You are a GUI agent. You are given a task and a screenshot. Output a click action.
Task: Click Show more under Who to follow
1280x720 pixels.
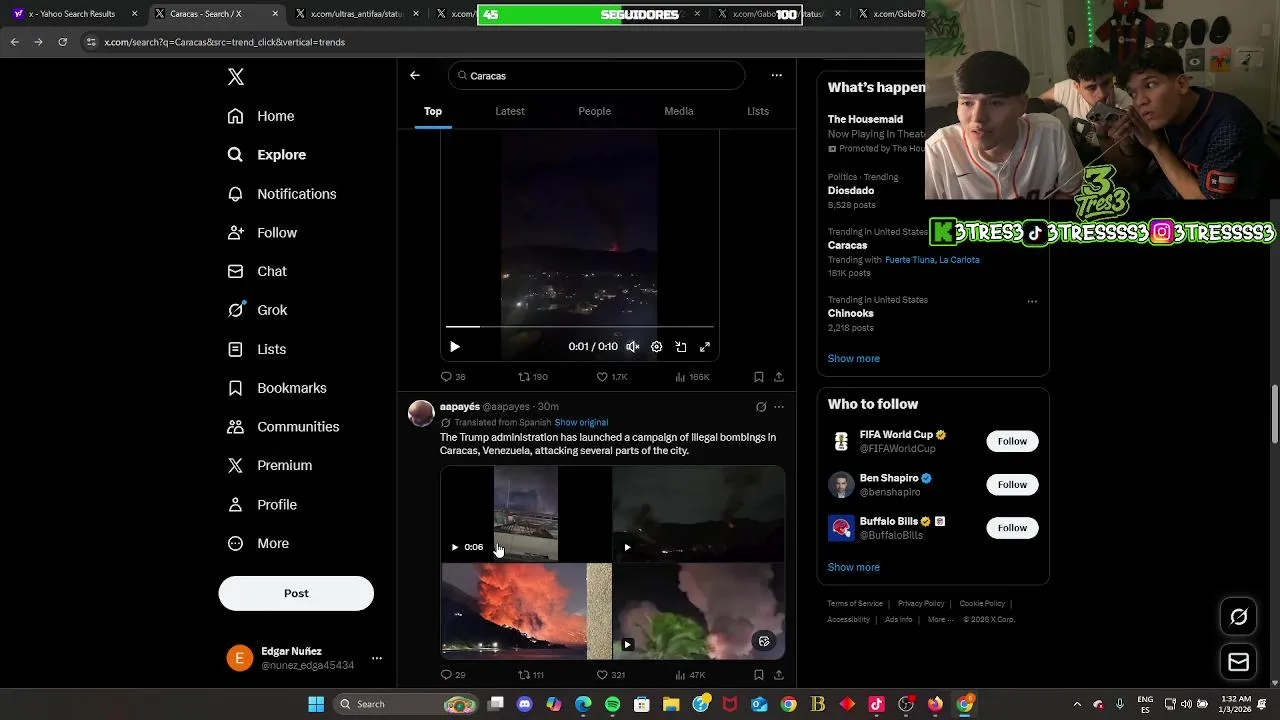(854, 567)
